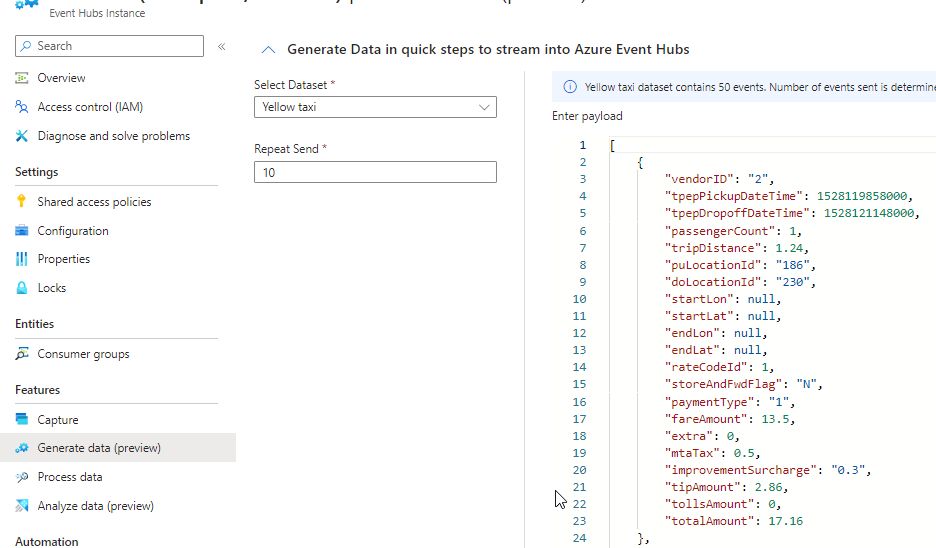
Task: Click the Analyze data (preview) icon
Action: coord(22,506)
